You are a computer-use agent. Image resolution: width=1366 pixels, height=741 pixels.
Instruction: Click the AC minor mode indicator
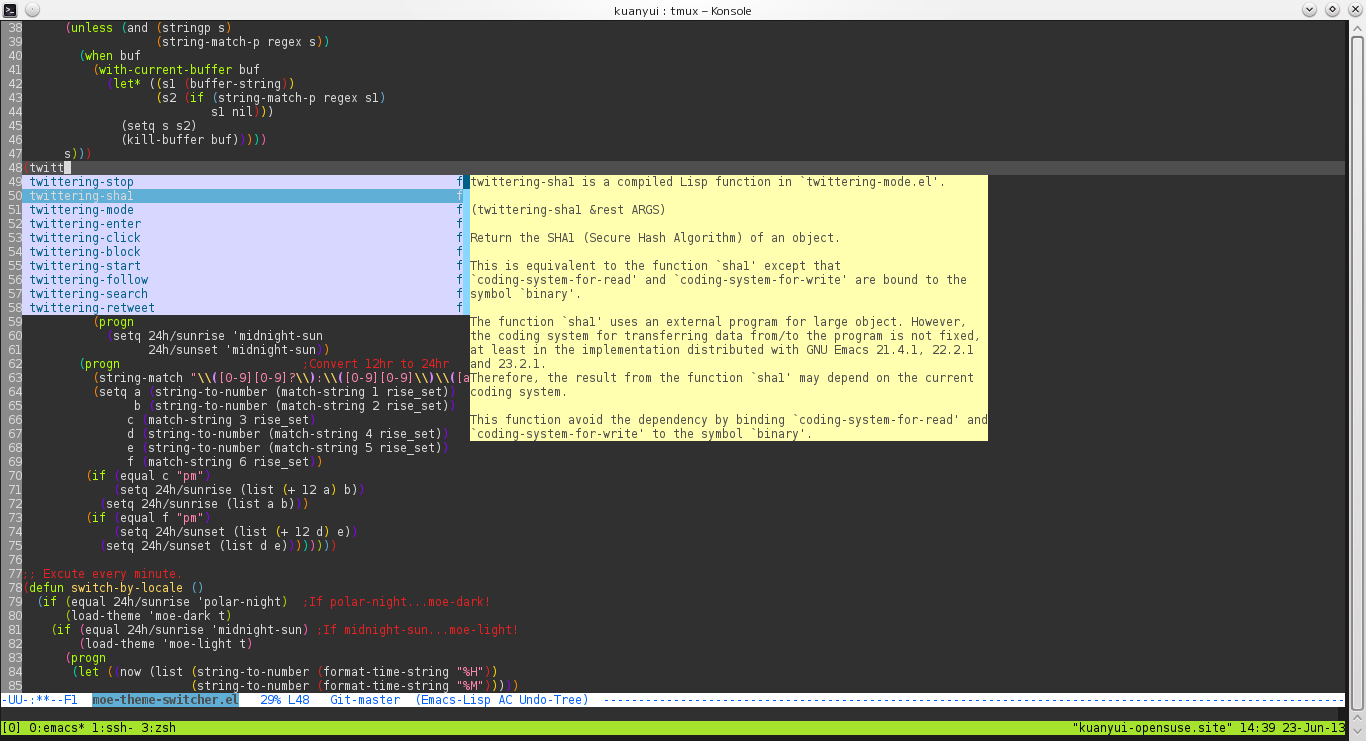[x=505, y=700]
